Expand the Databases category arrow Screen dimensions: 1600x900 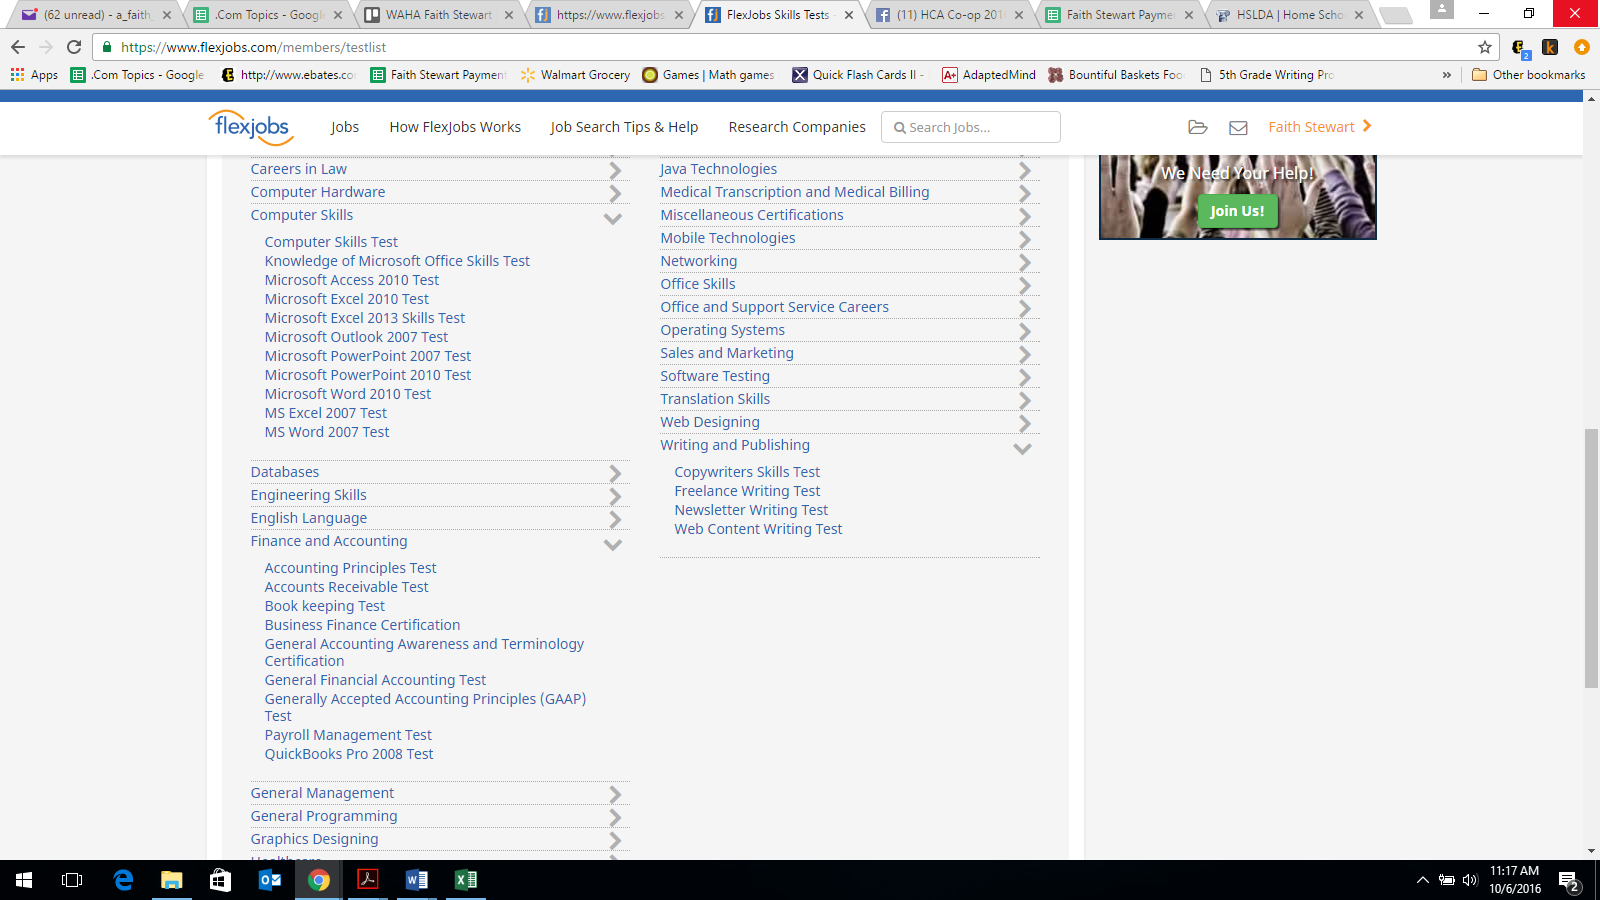coord(615,474)
